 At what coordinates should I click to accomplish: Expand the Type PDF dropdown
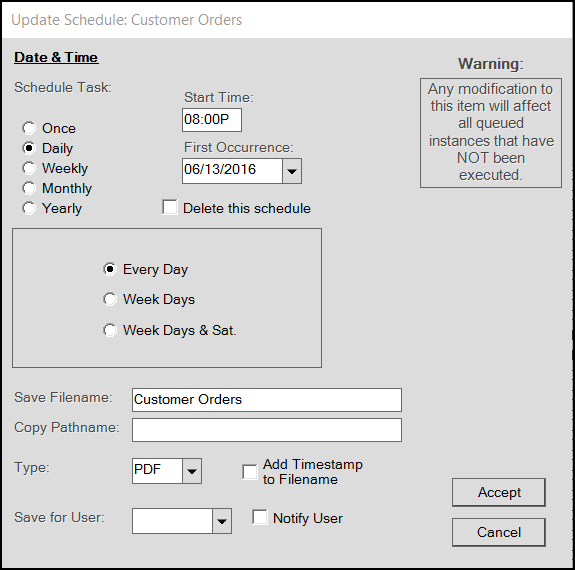192,471
